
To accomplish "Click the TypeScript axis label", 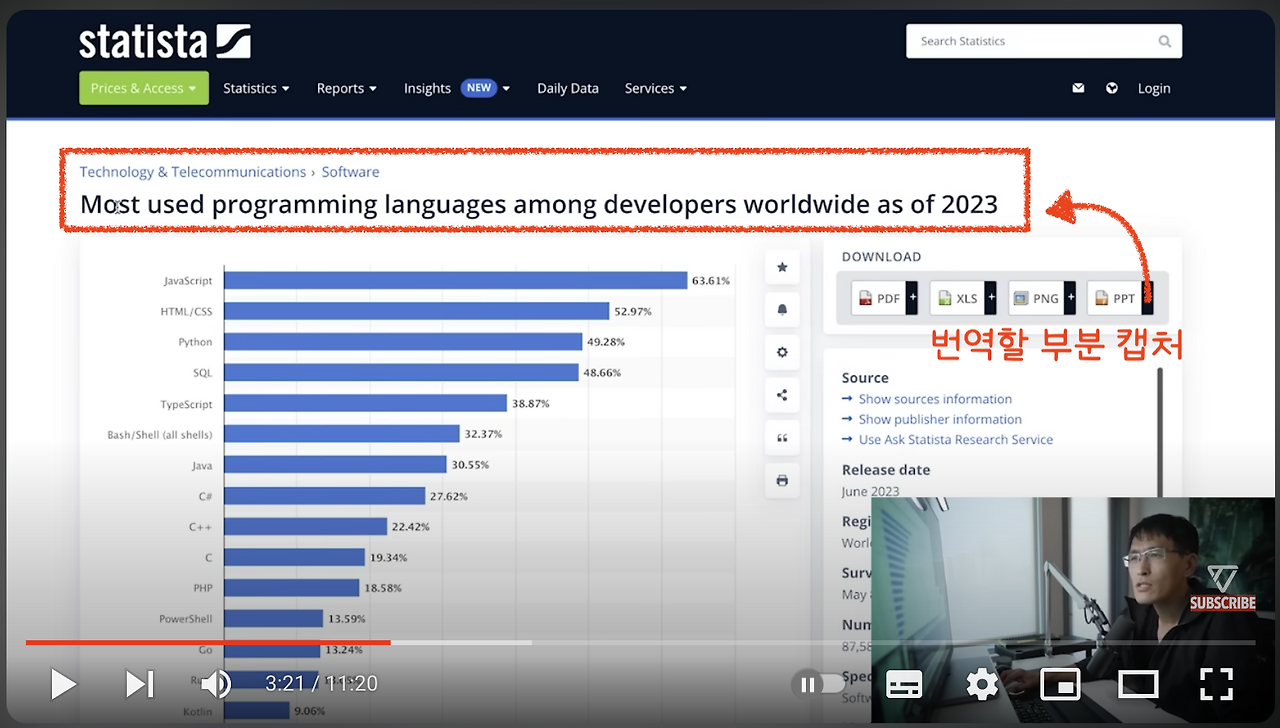I will [x=186, y=404].
